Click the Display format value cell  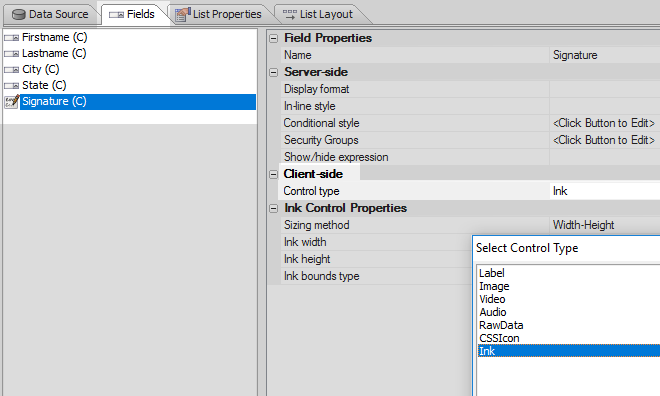click(x=604, y=89)
